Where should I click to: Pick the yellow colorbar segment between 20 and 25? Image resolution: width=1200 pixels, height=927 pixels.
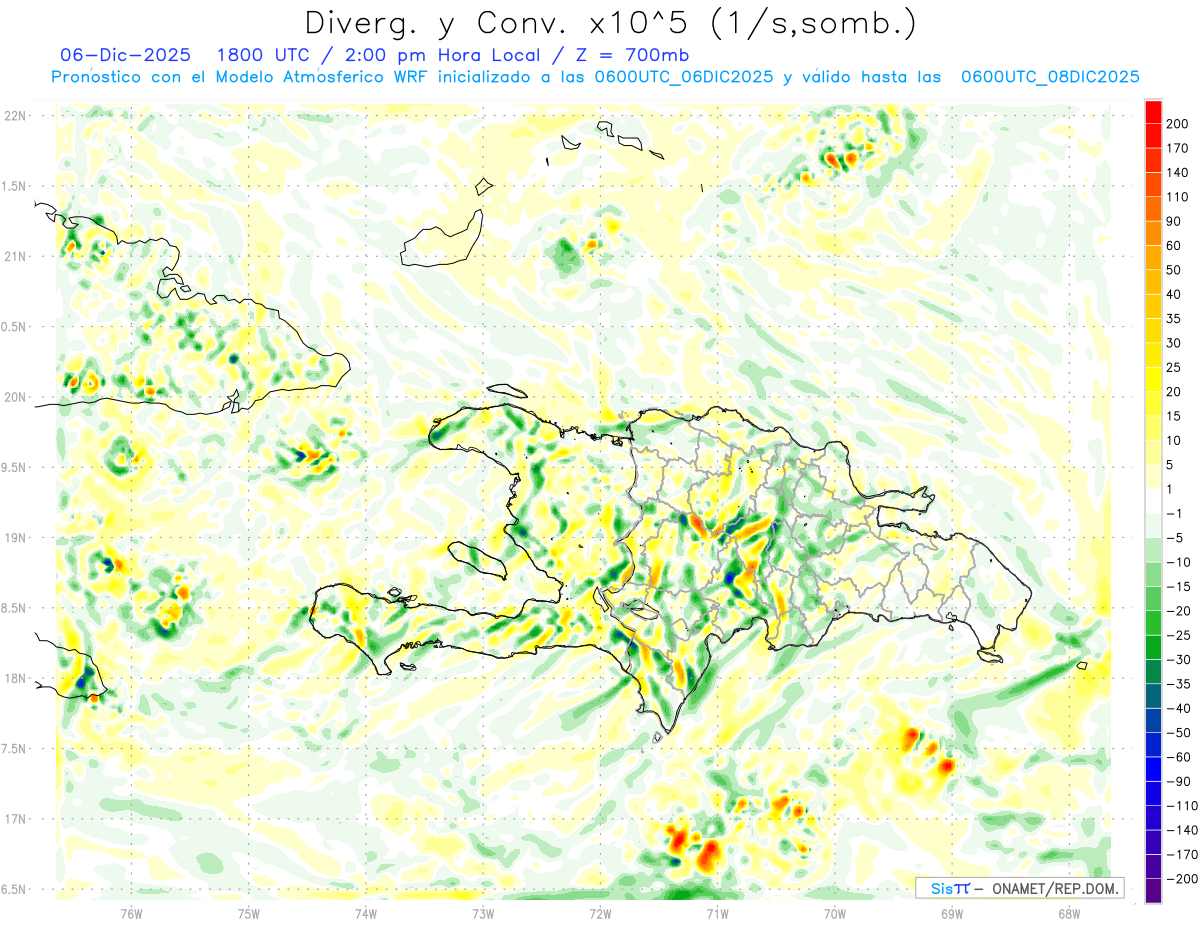click(x=1153, y=380)
